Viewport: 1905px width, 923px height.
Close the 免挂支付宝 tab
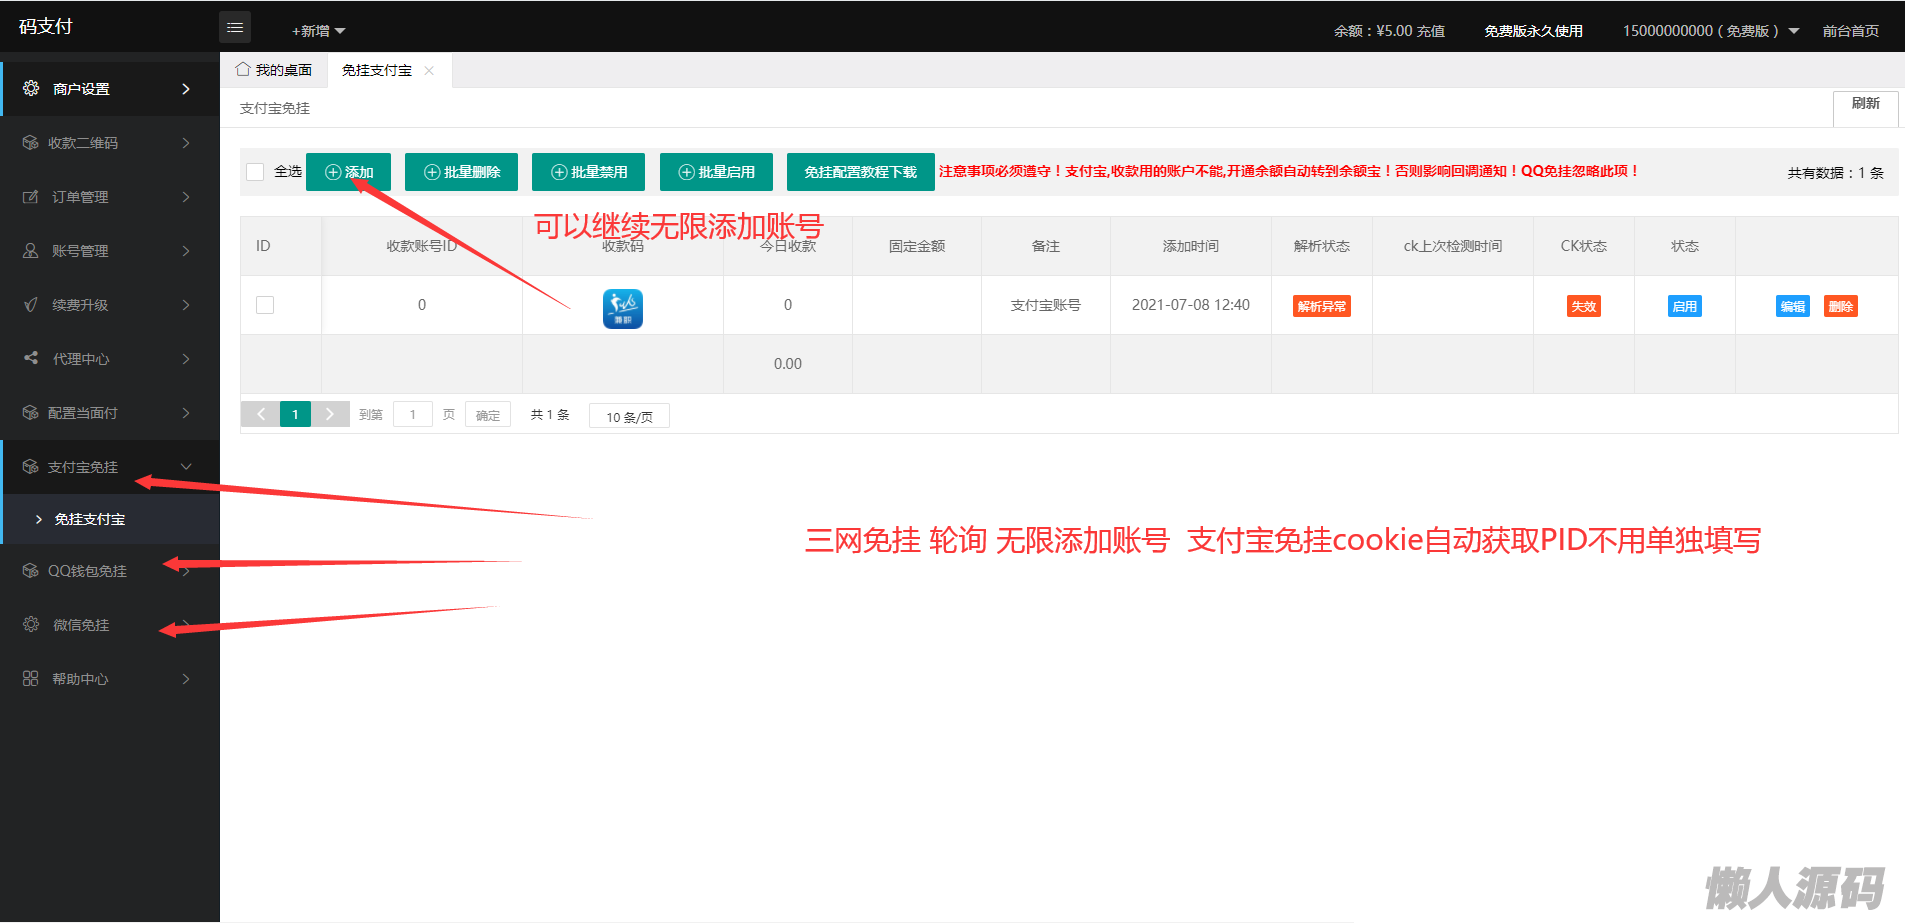(x=429, y=71)
